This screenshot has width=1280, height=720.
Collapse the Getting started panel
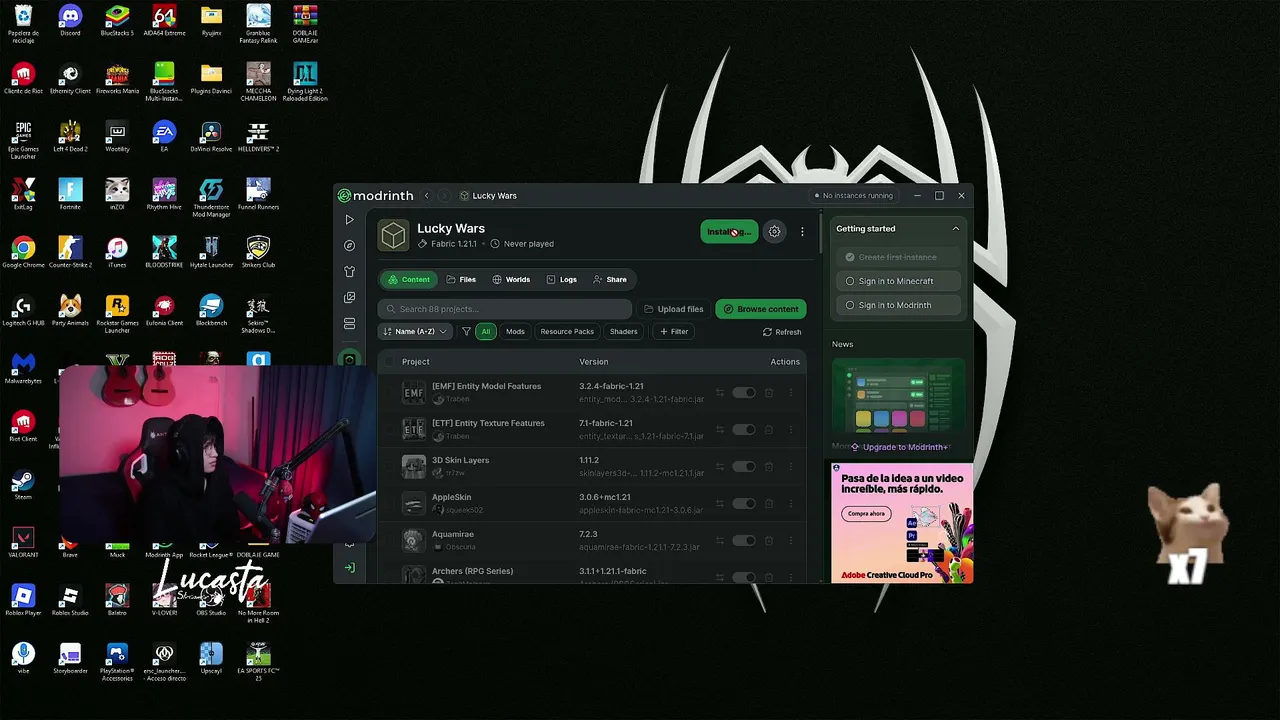(x=955, y=229)
